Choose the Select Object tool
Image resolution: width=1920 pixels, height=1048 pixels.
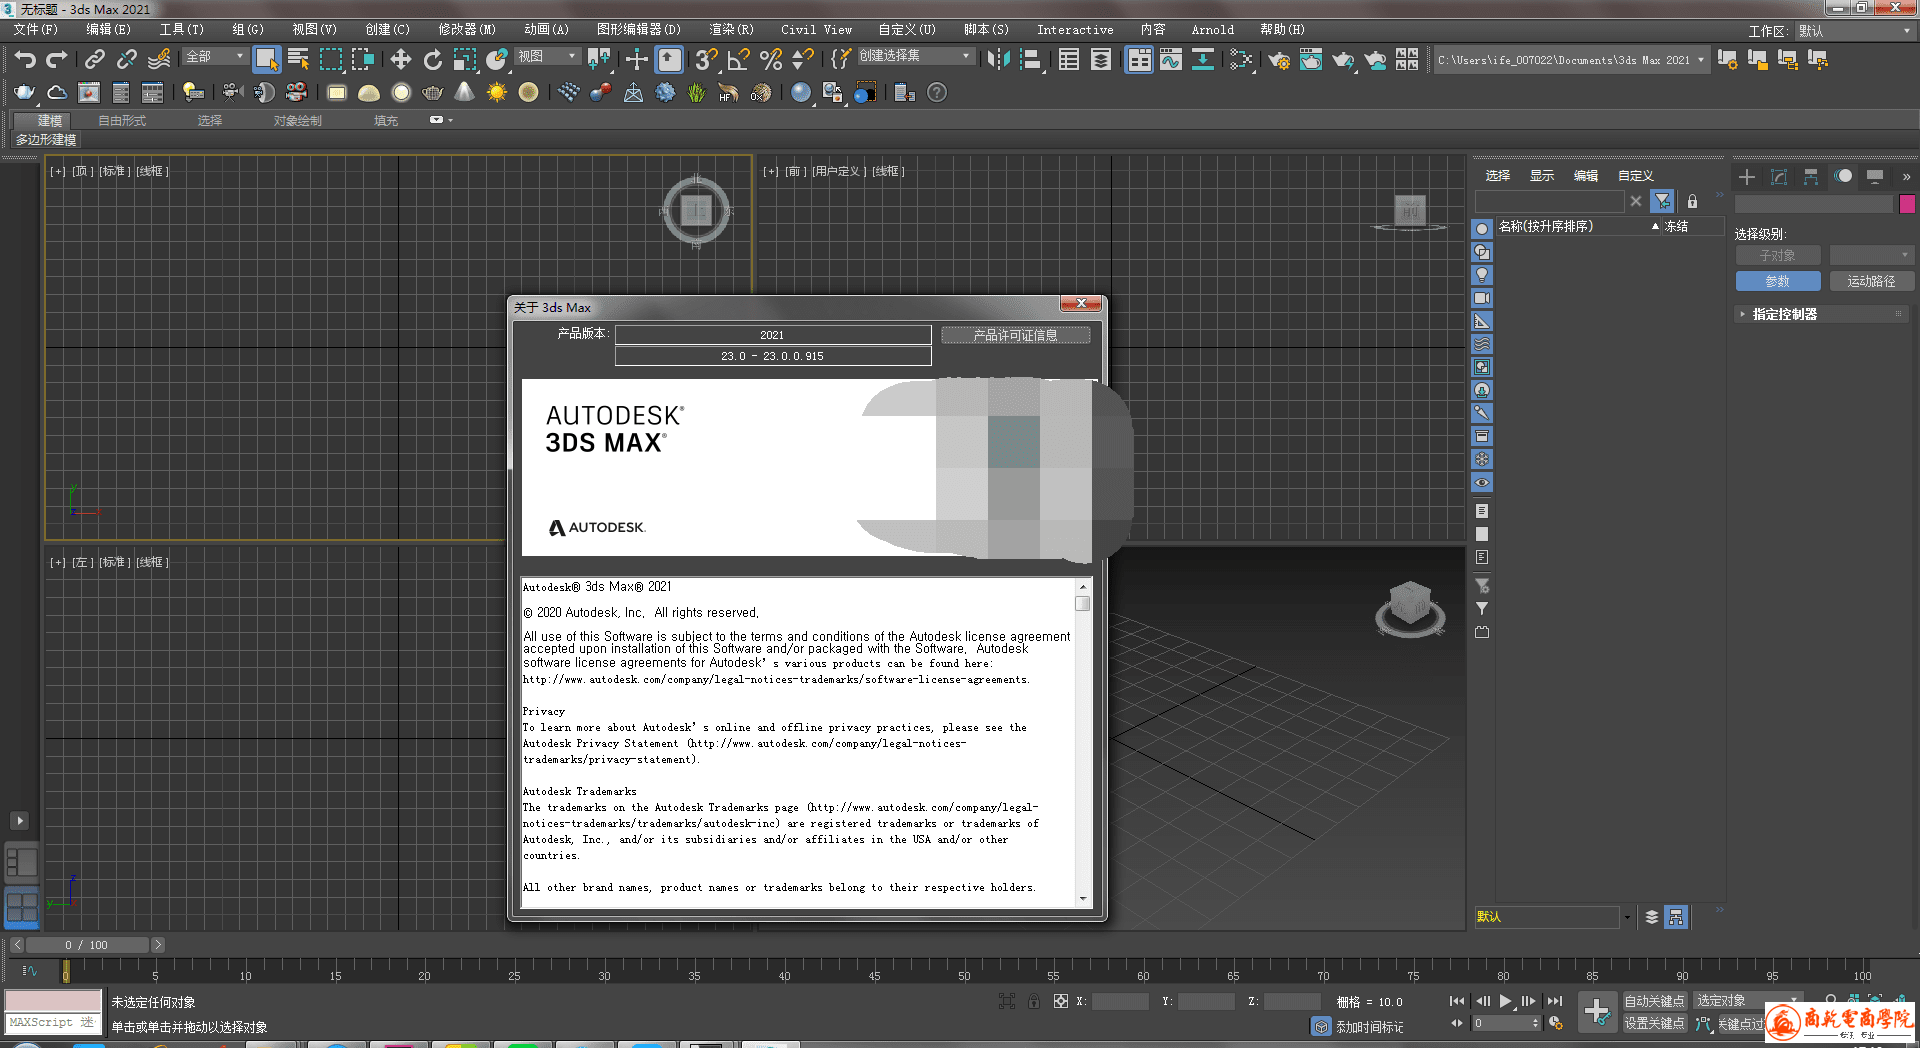coord(266,60)
